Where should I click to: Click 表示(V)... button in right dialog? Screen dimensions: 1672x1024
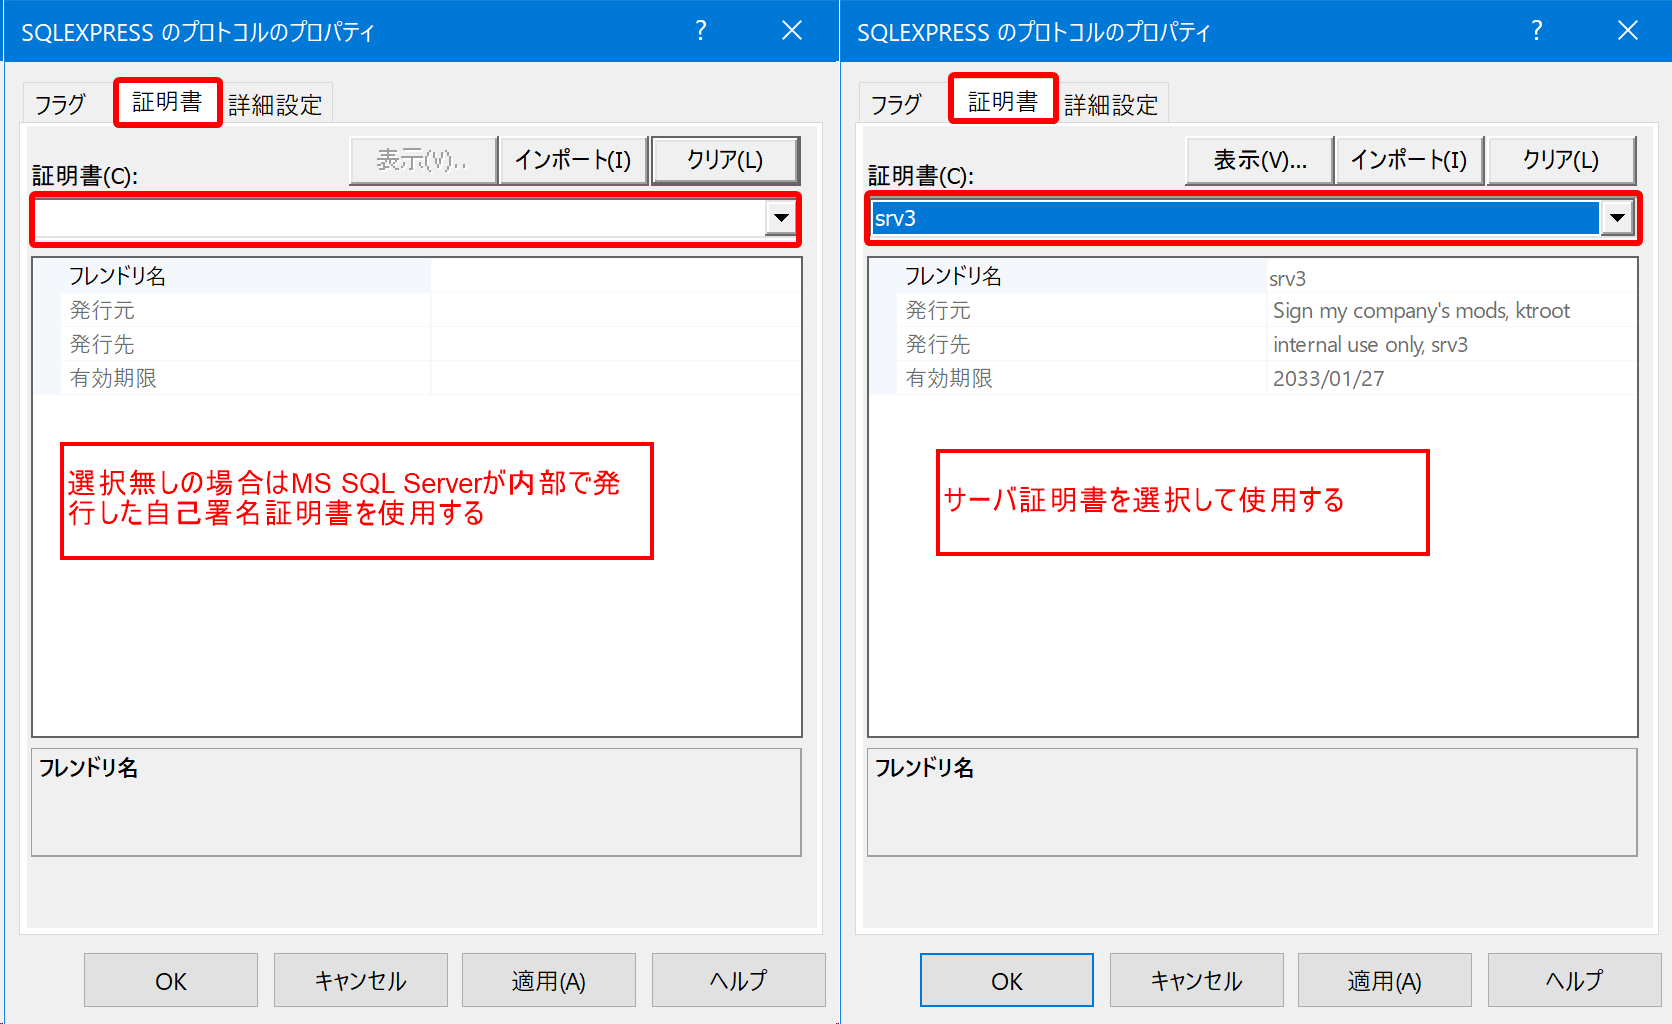point(1260,160)
